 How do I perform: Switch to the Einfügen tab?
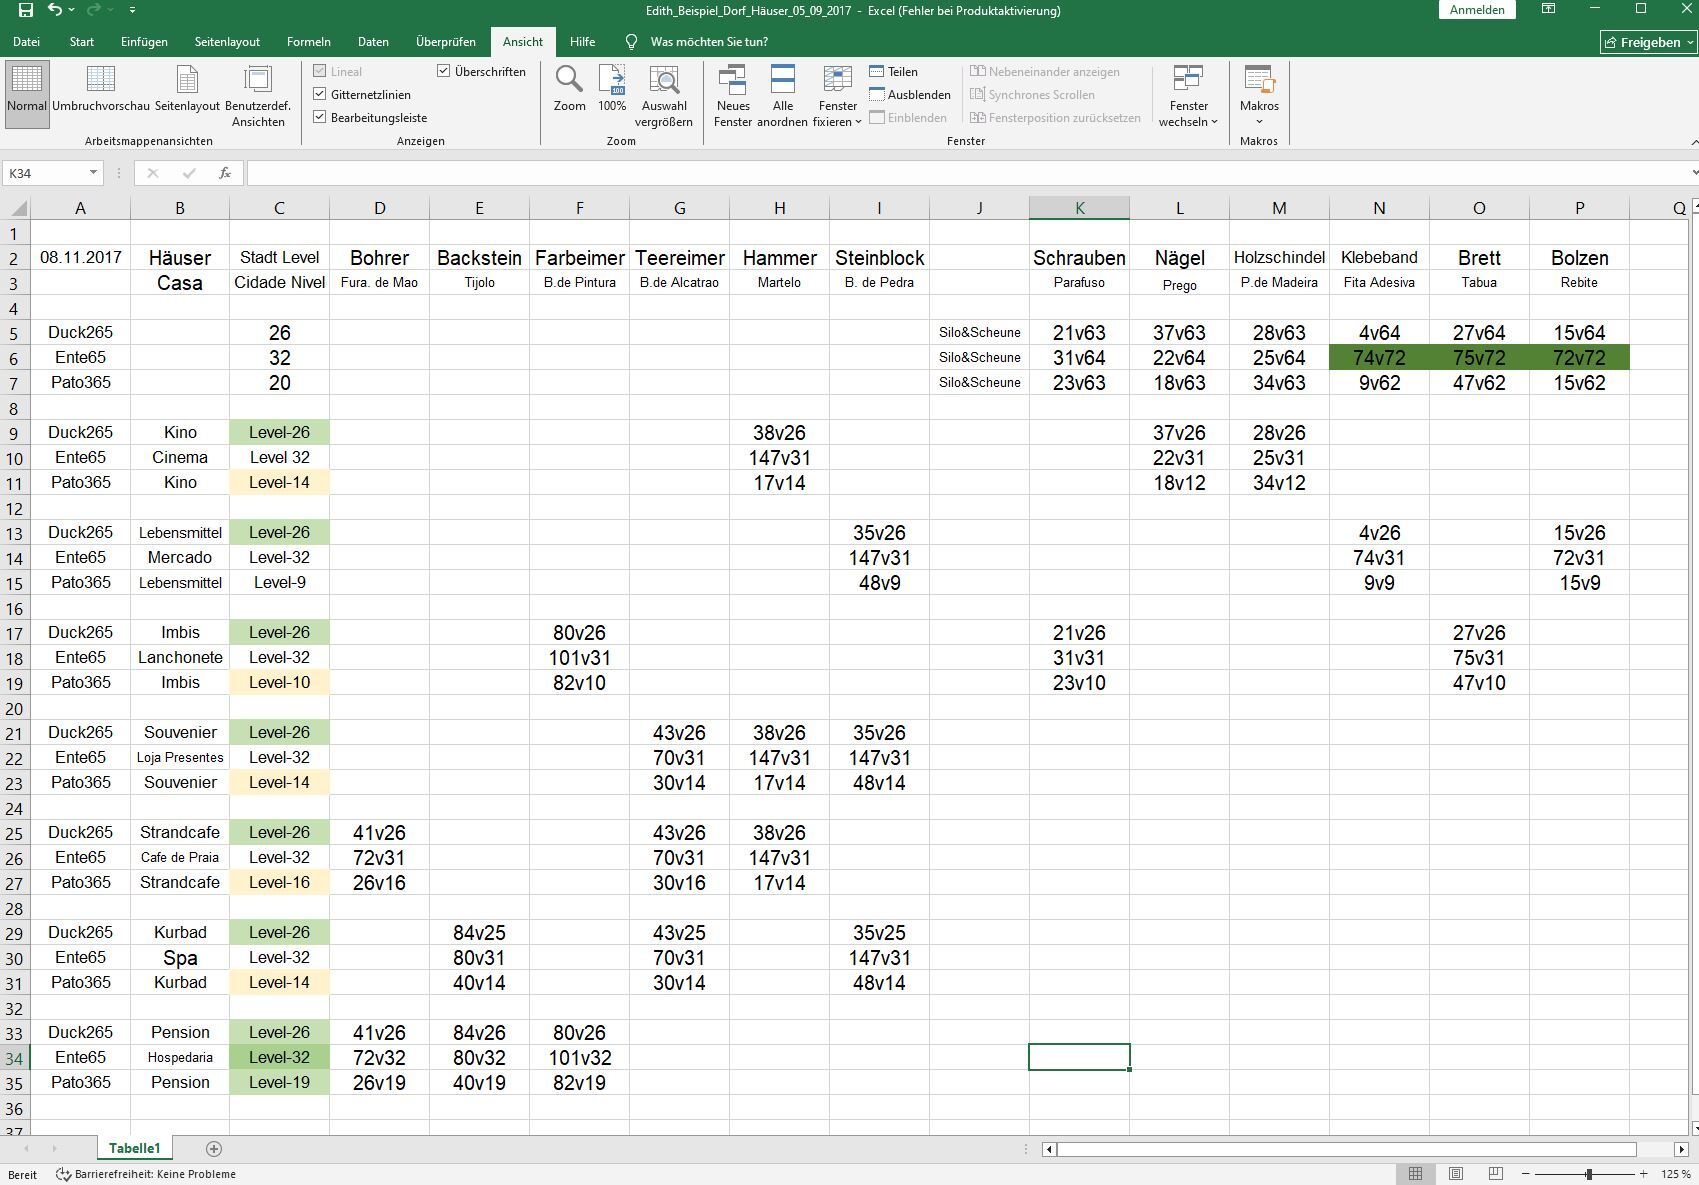pyautogui.click(x=144, y=42)
